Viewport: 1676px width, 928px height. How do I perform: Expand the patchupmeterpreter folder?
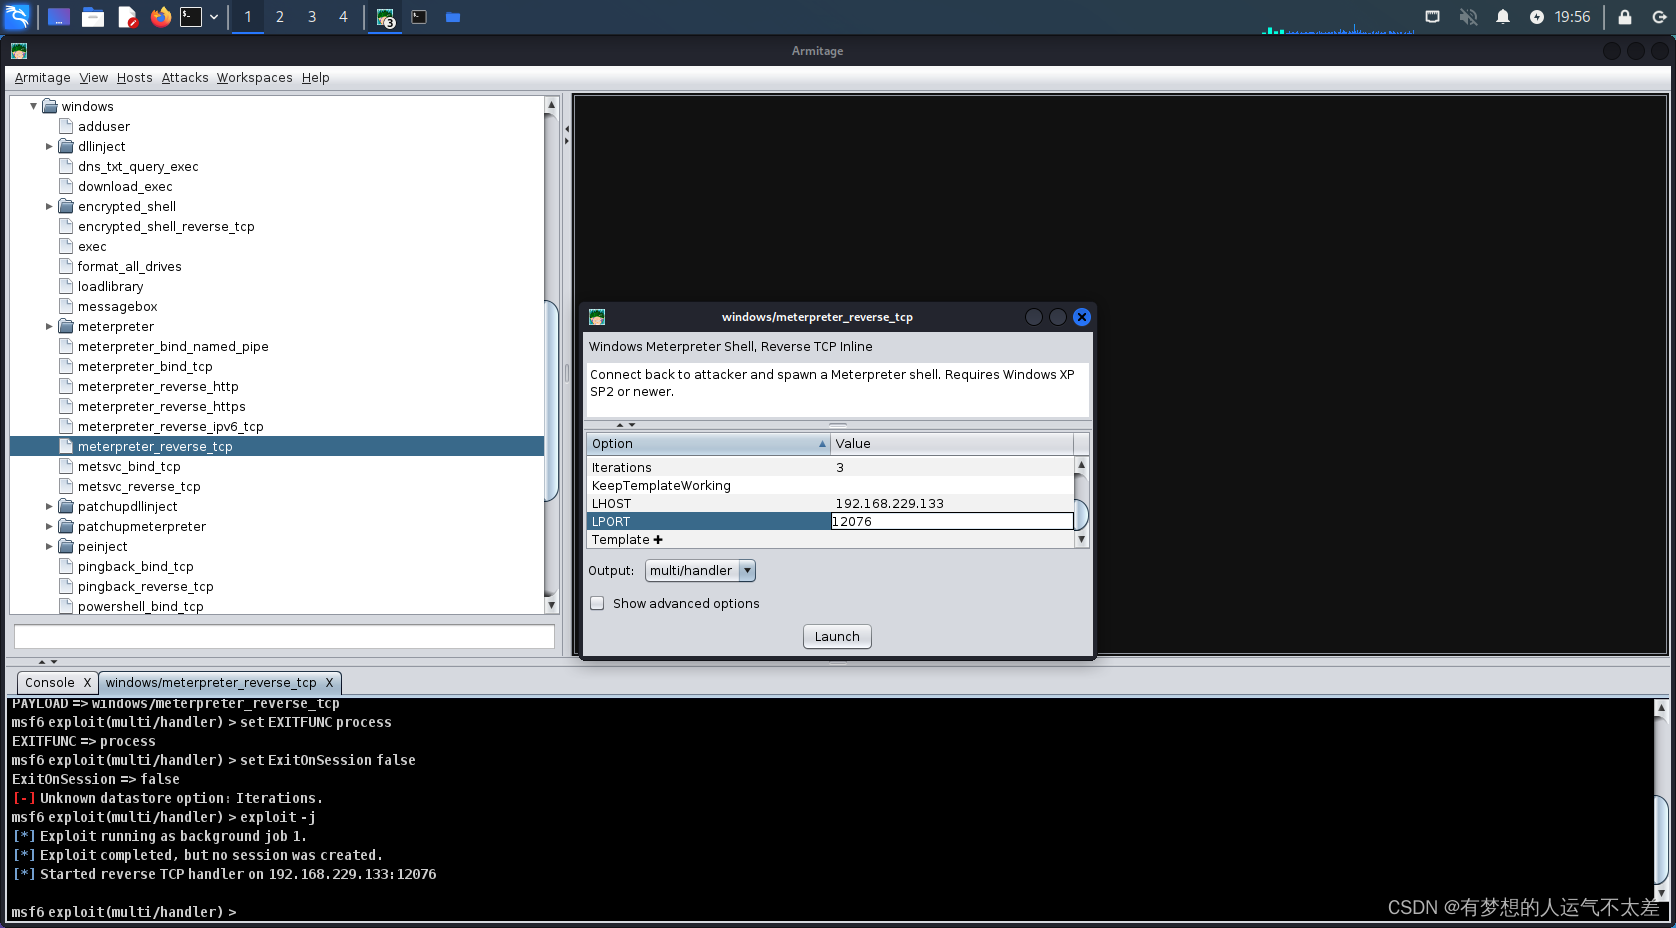[49, 526]
